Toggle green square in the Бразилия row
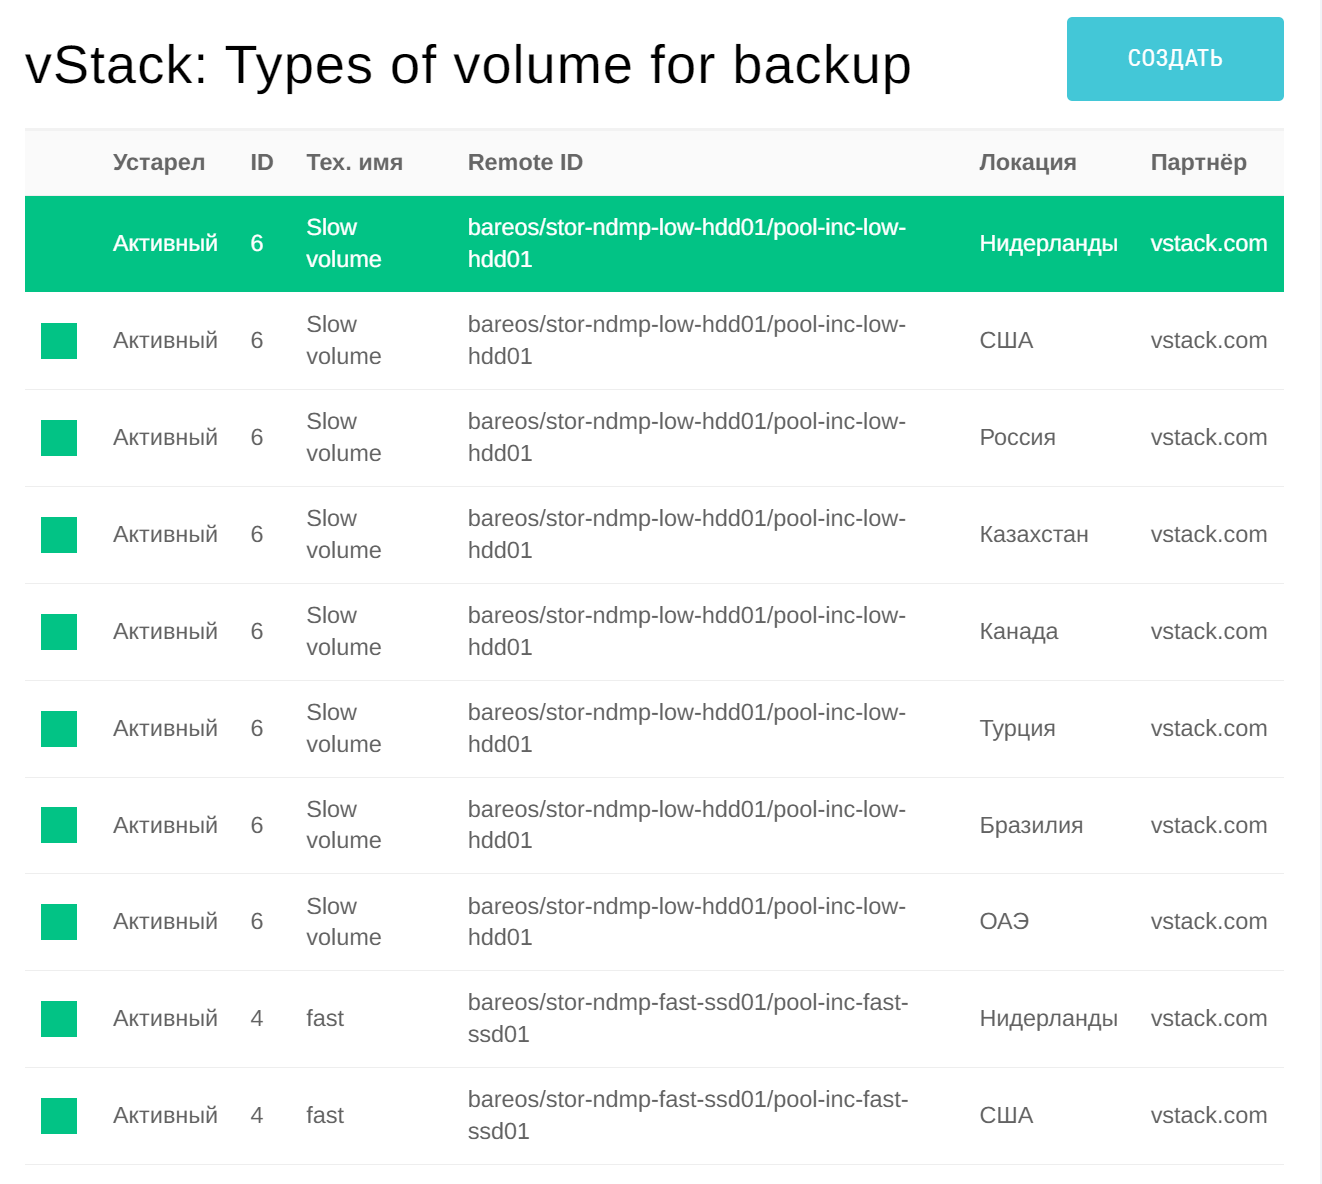Viewport: 1322px width, 1184px height. click(x=59, y=825)
